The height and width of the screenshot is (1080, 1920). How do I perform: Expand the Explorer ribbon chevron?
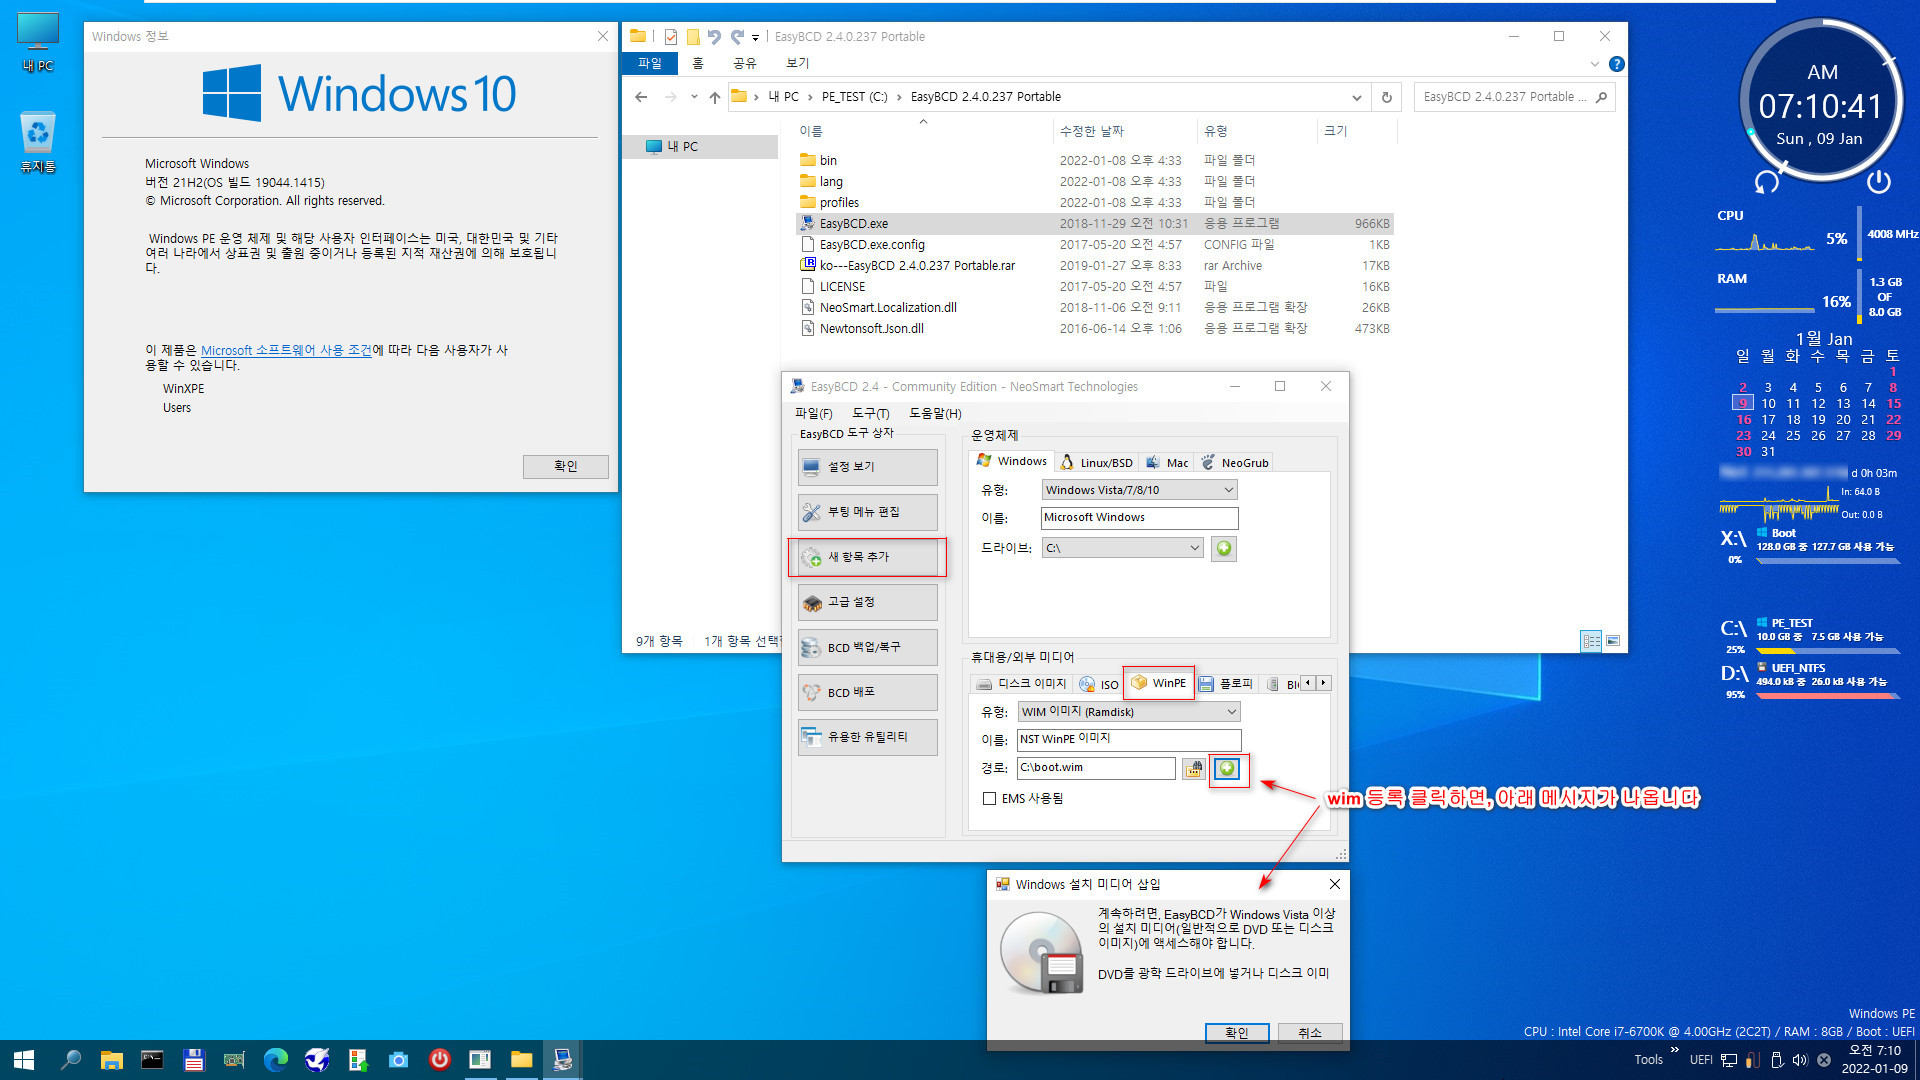(x=1594, y=64)
